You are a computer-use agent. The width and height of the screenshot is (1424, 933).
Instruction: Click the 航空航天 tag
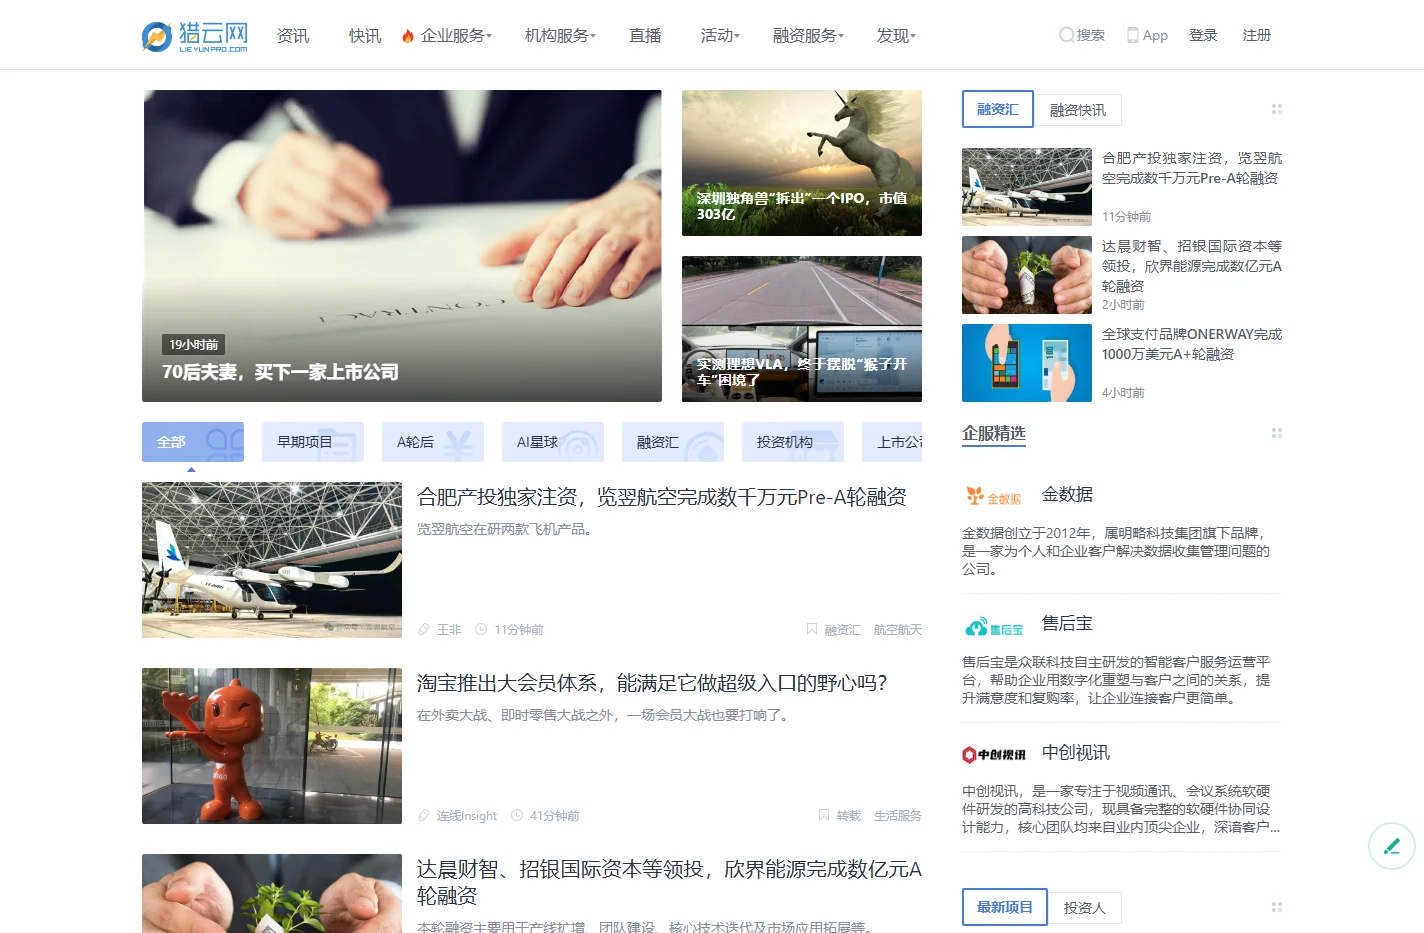click(x=898, y=629)
